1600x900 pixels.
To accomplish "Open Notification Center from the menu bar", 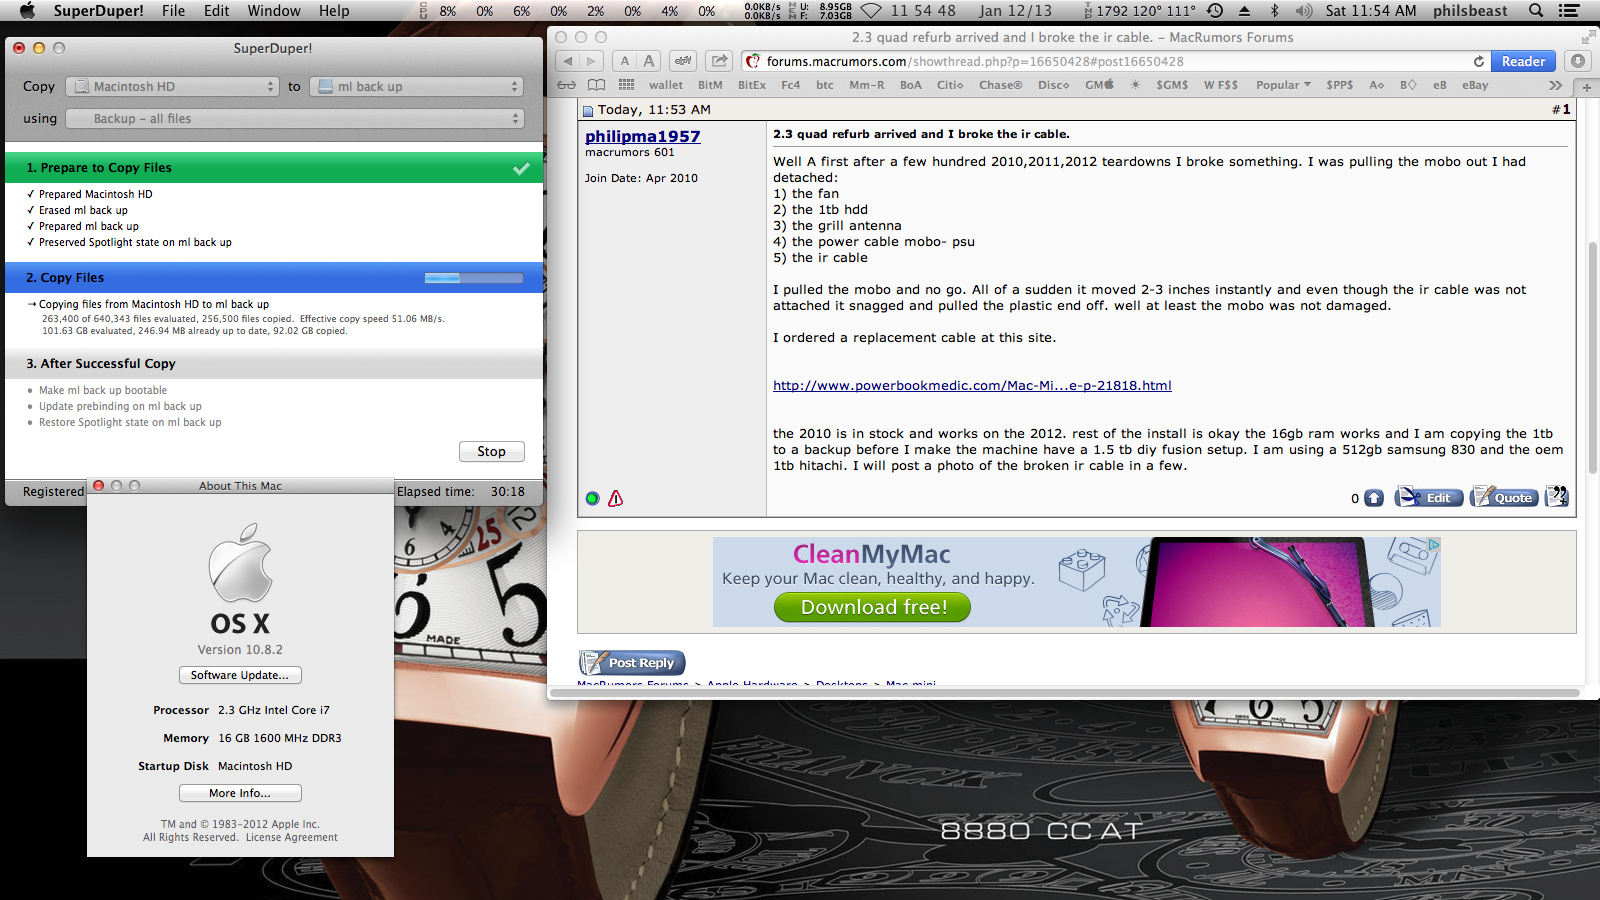I will [x=1569, y=11].
